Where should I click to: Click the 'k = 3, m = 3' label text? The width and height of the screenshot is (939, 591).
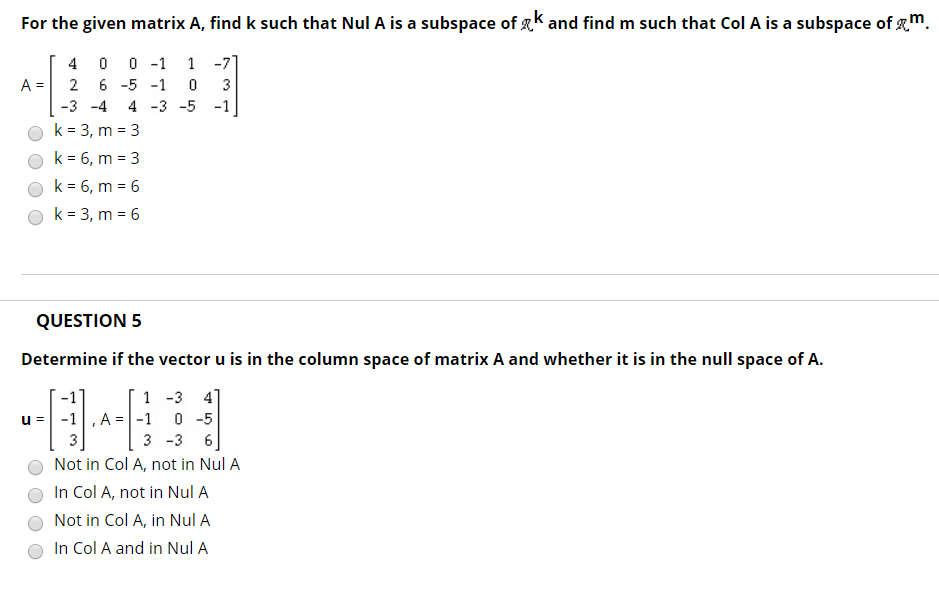[x=97, y=130]
